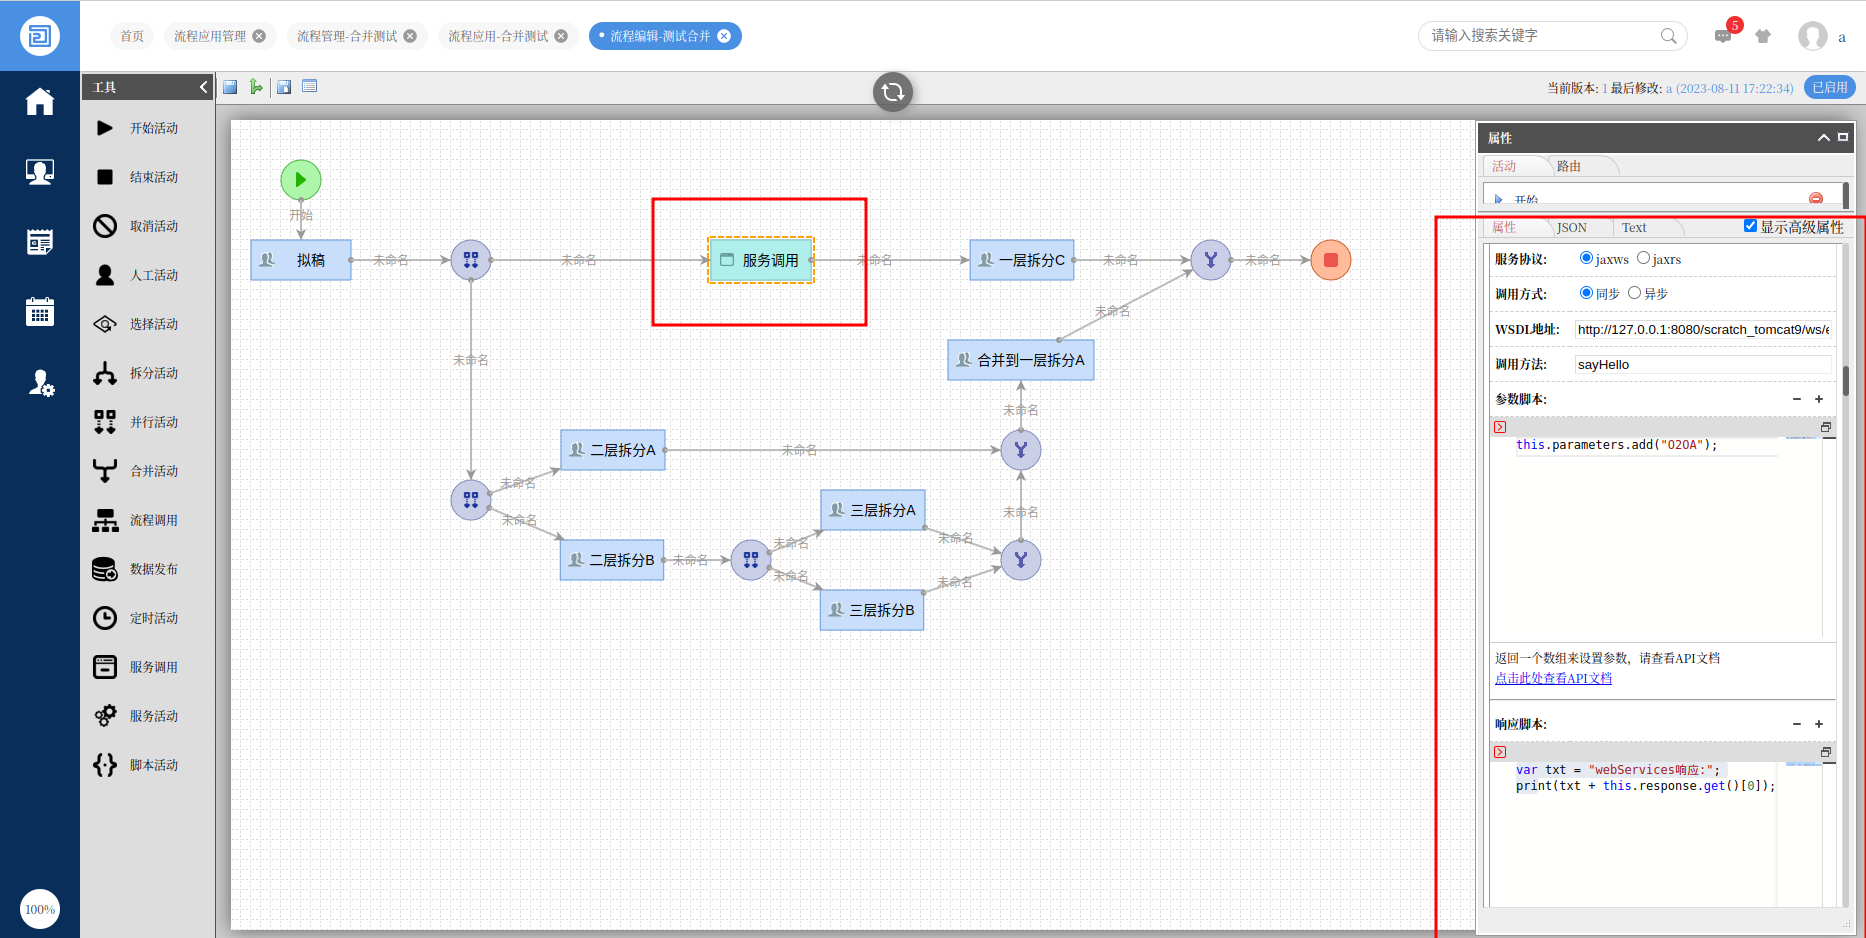Image resolution: width=1866 pixels, height=938 pixels.
Task: Open the messages icon with badge 5
Action: click(x=1723, y=35)
